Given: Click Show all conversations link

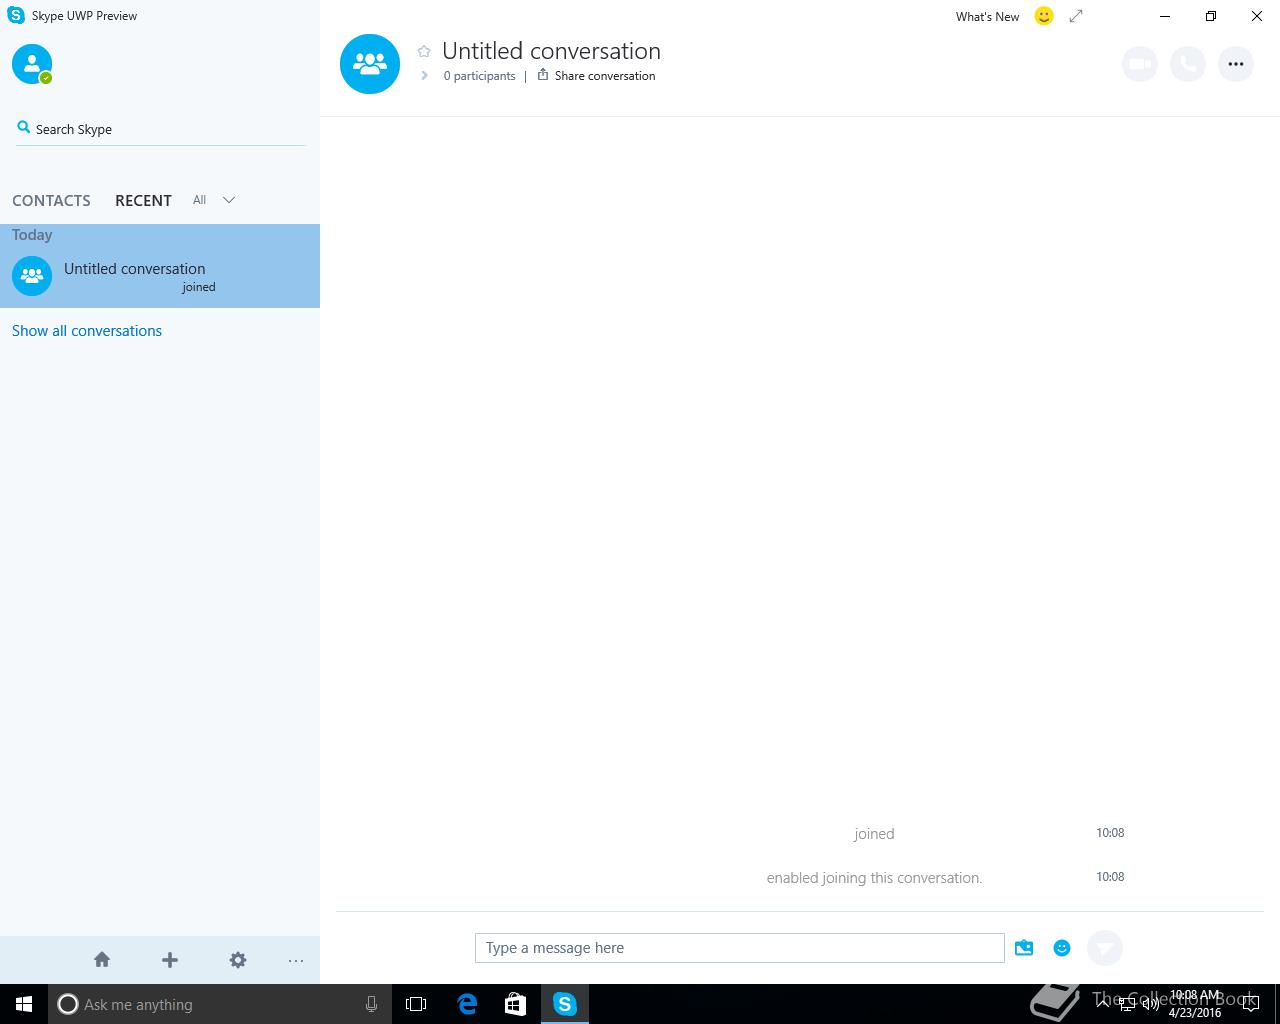Looking at the screenshot, I should [87, 331].
